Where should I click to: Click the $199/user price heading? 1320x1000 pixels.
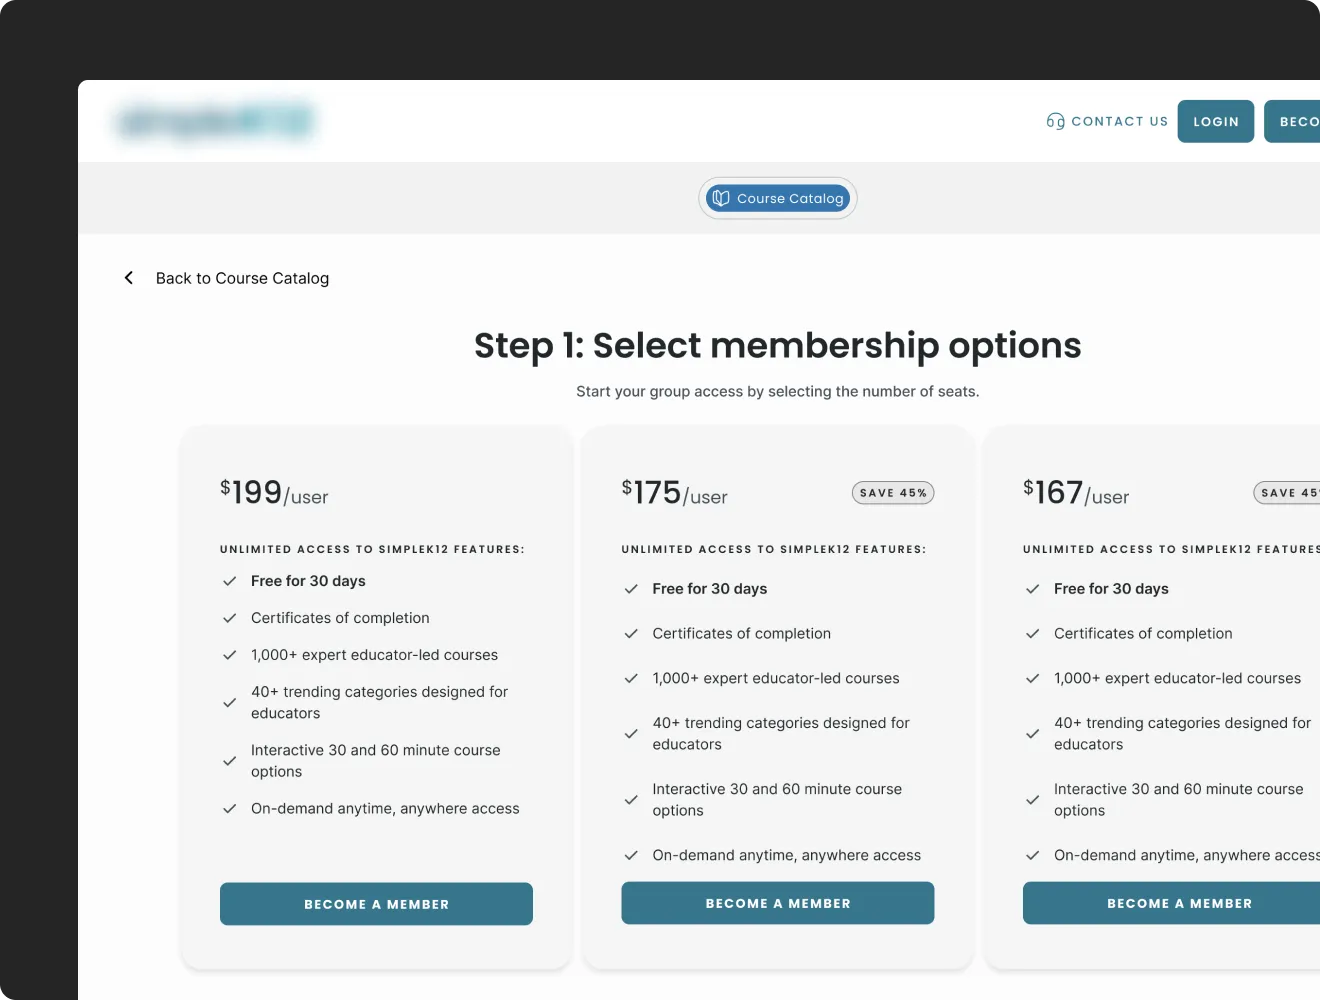click(x=274, y=493)
